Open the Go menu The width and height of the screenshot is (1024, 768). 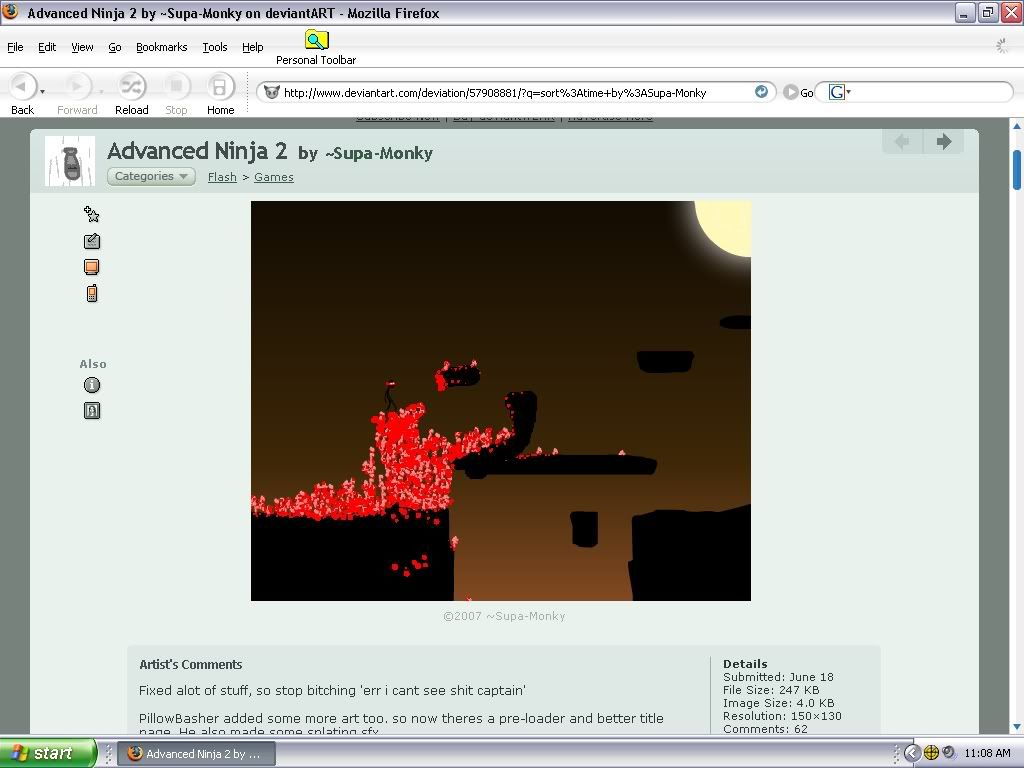[115, 47]
